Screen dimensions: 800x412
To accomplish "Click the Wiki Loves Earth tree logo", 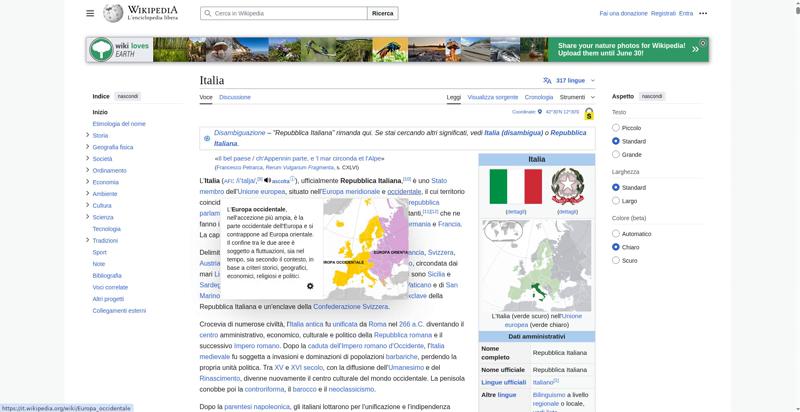I will coord(101,49).
